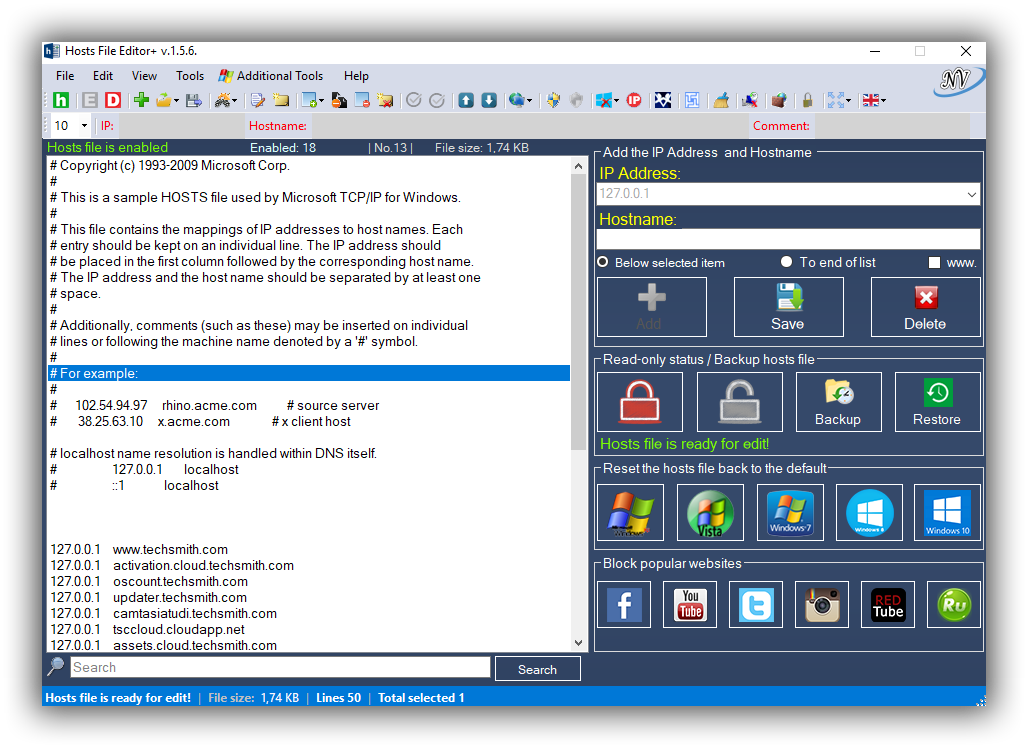Expand the globe monitor icon dropdown
This screenshot has width=1028, height=748.
pyautogui.click(x=529, y=101)
